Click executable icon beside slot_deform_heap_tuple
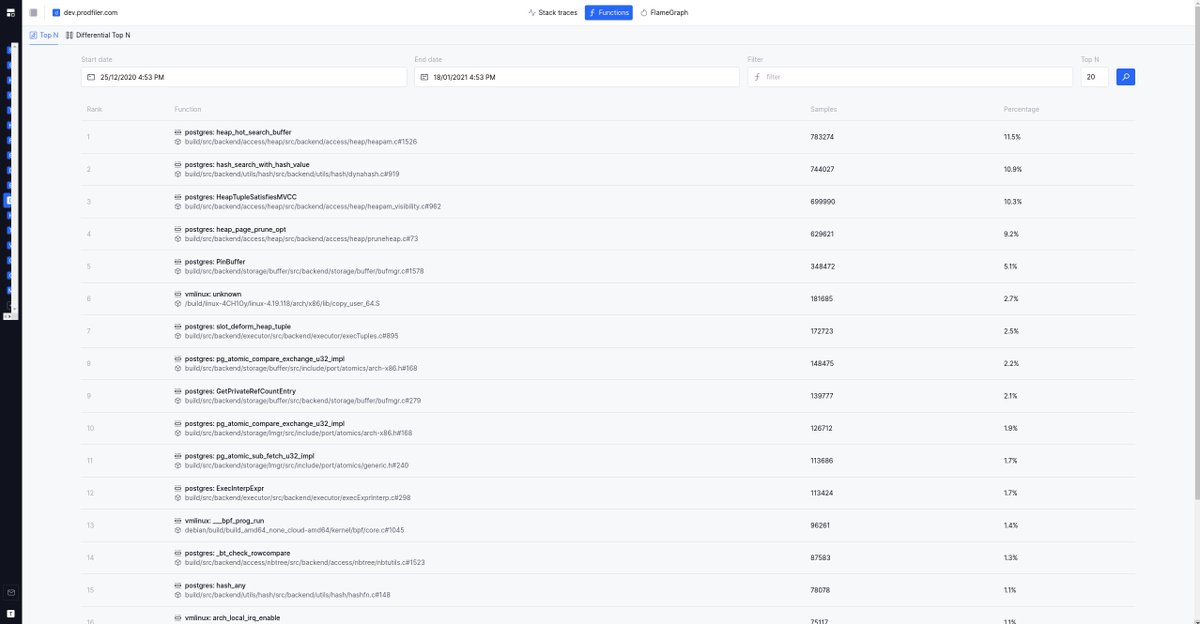This screenshot has height=624, width=1200. click(178, 326)
